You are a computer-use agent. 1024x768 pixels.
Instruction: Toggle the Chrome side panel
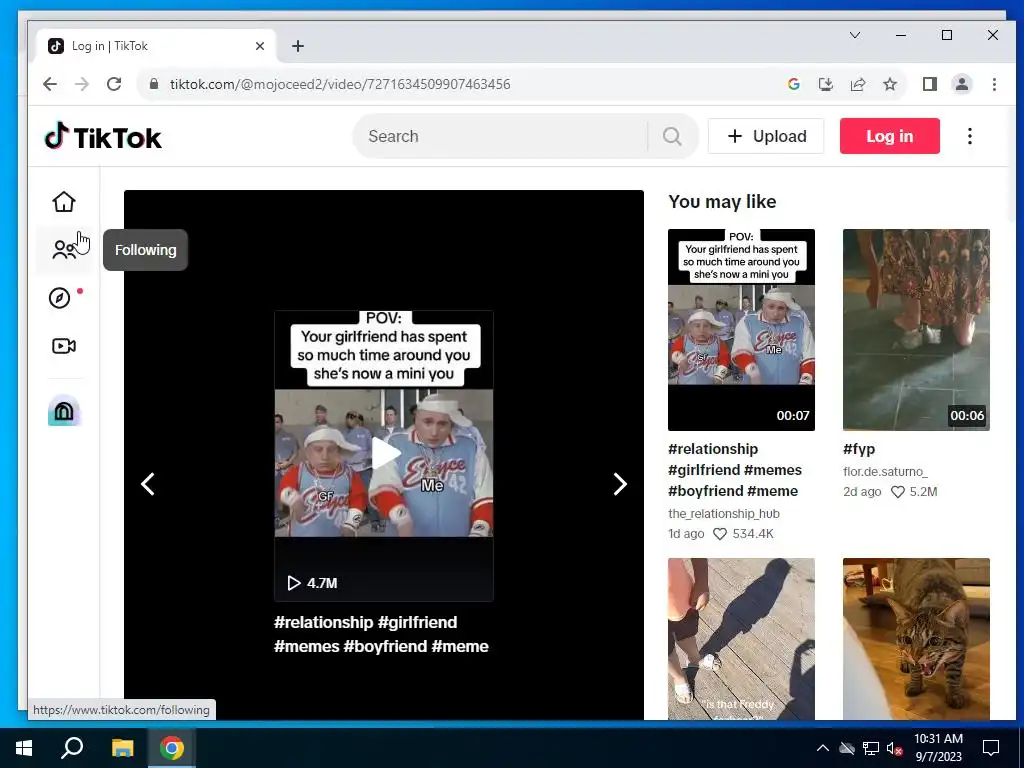tap(930, 84)
